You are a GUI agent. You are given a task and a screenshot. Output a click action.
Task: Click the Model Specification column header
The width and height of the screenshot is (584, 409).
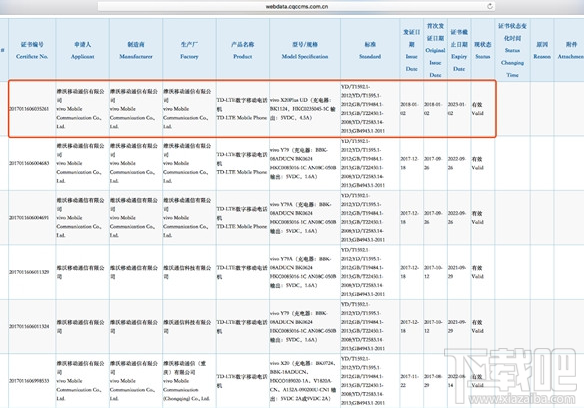point(305,50)
